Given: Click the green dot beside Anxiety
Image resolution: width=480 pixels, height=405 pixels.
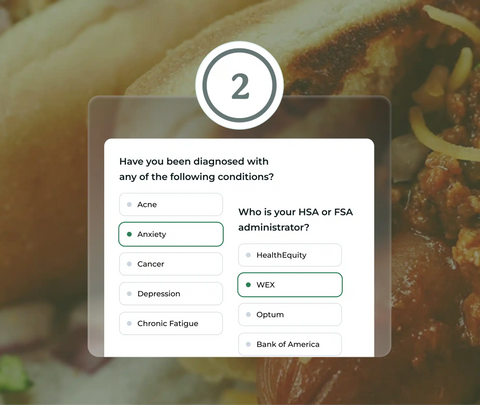Looking at the screenshot, I should 129,234.
